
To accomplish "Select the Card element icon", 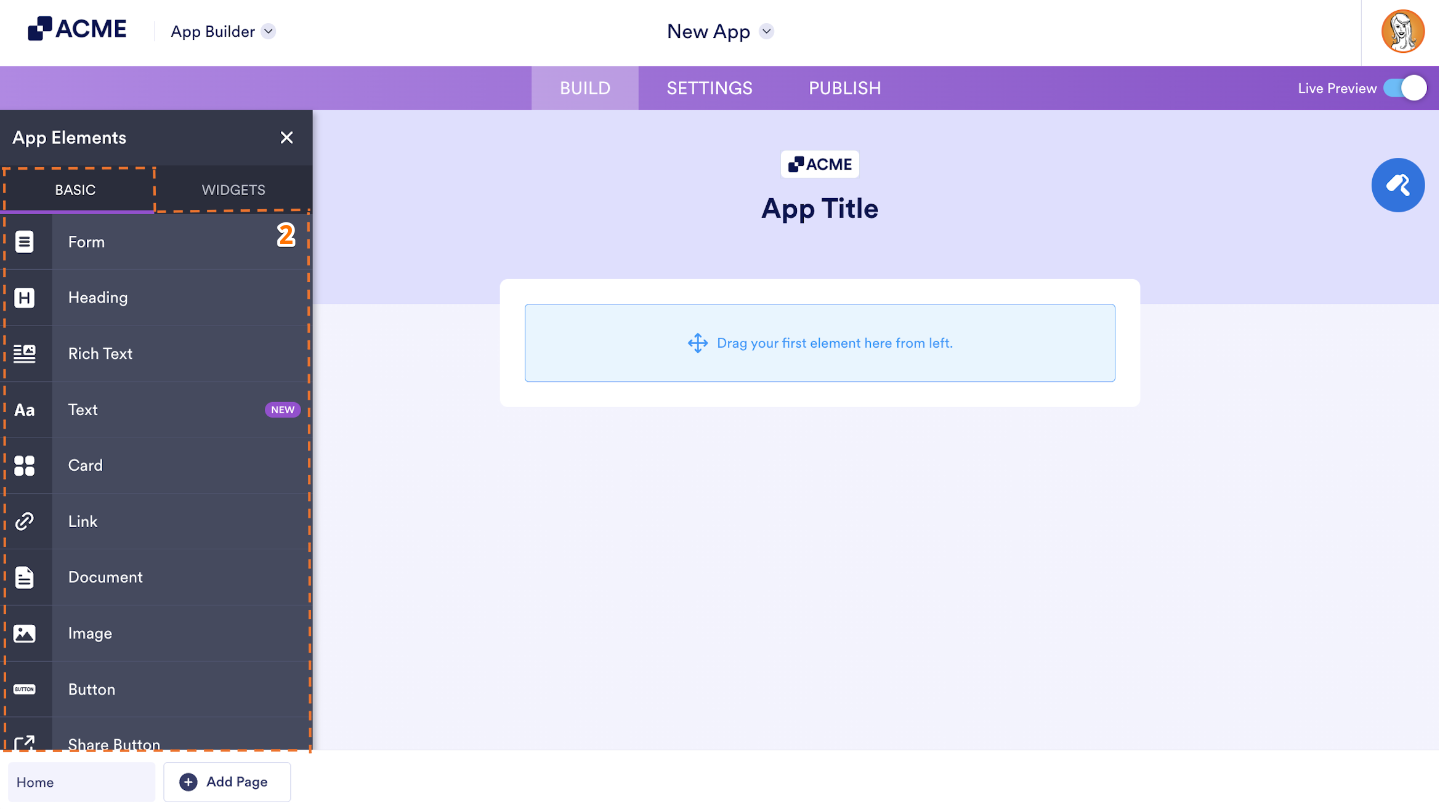I will [27, 465].
